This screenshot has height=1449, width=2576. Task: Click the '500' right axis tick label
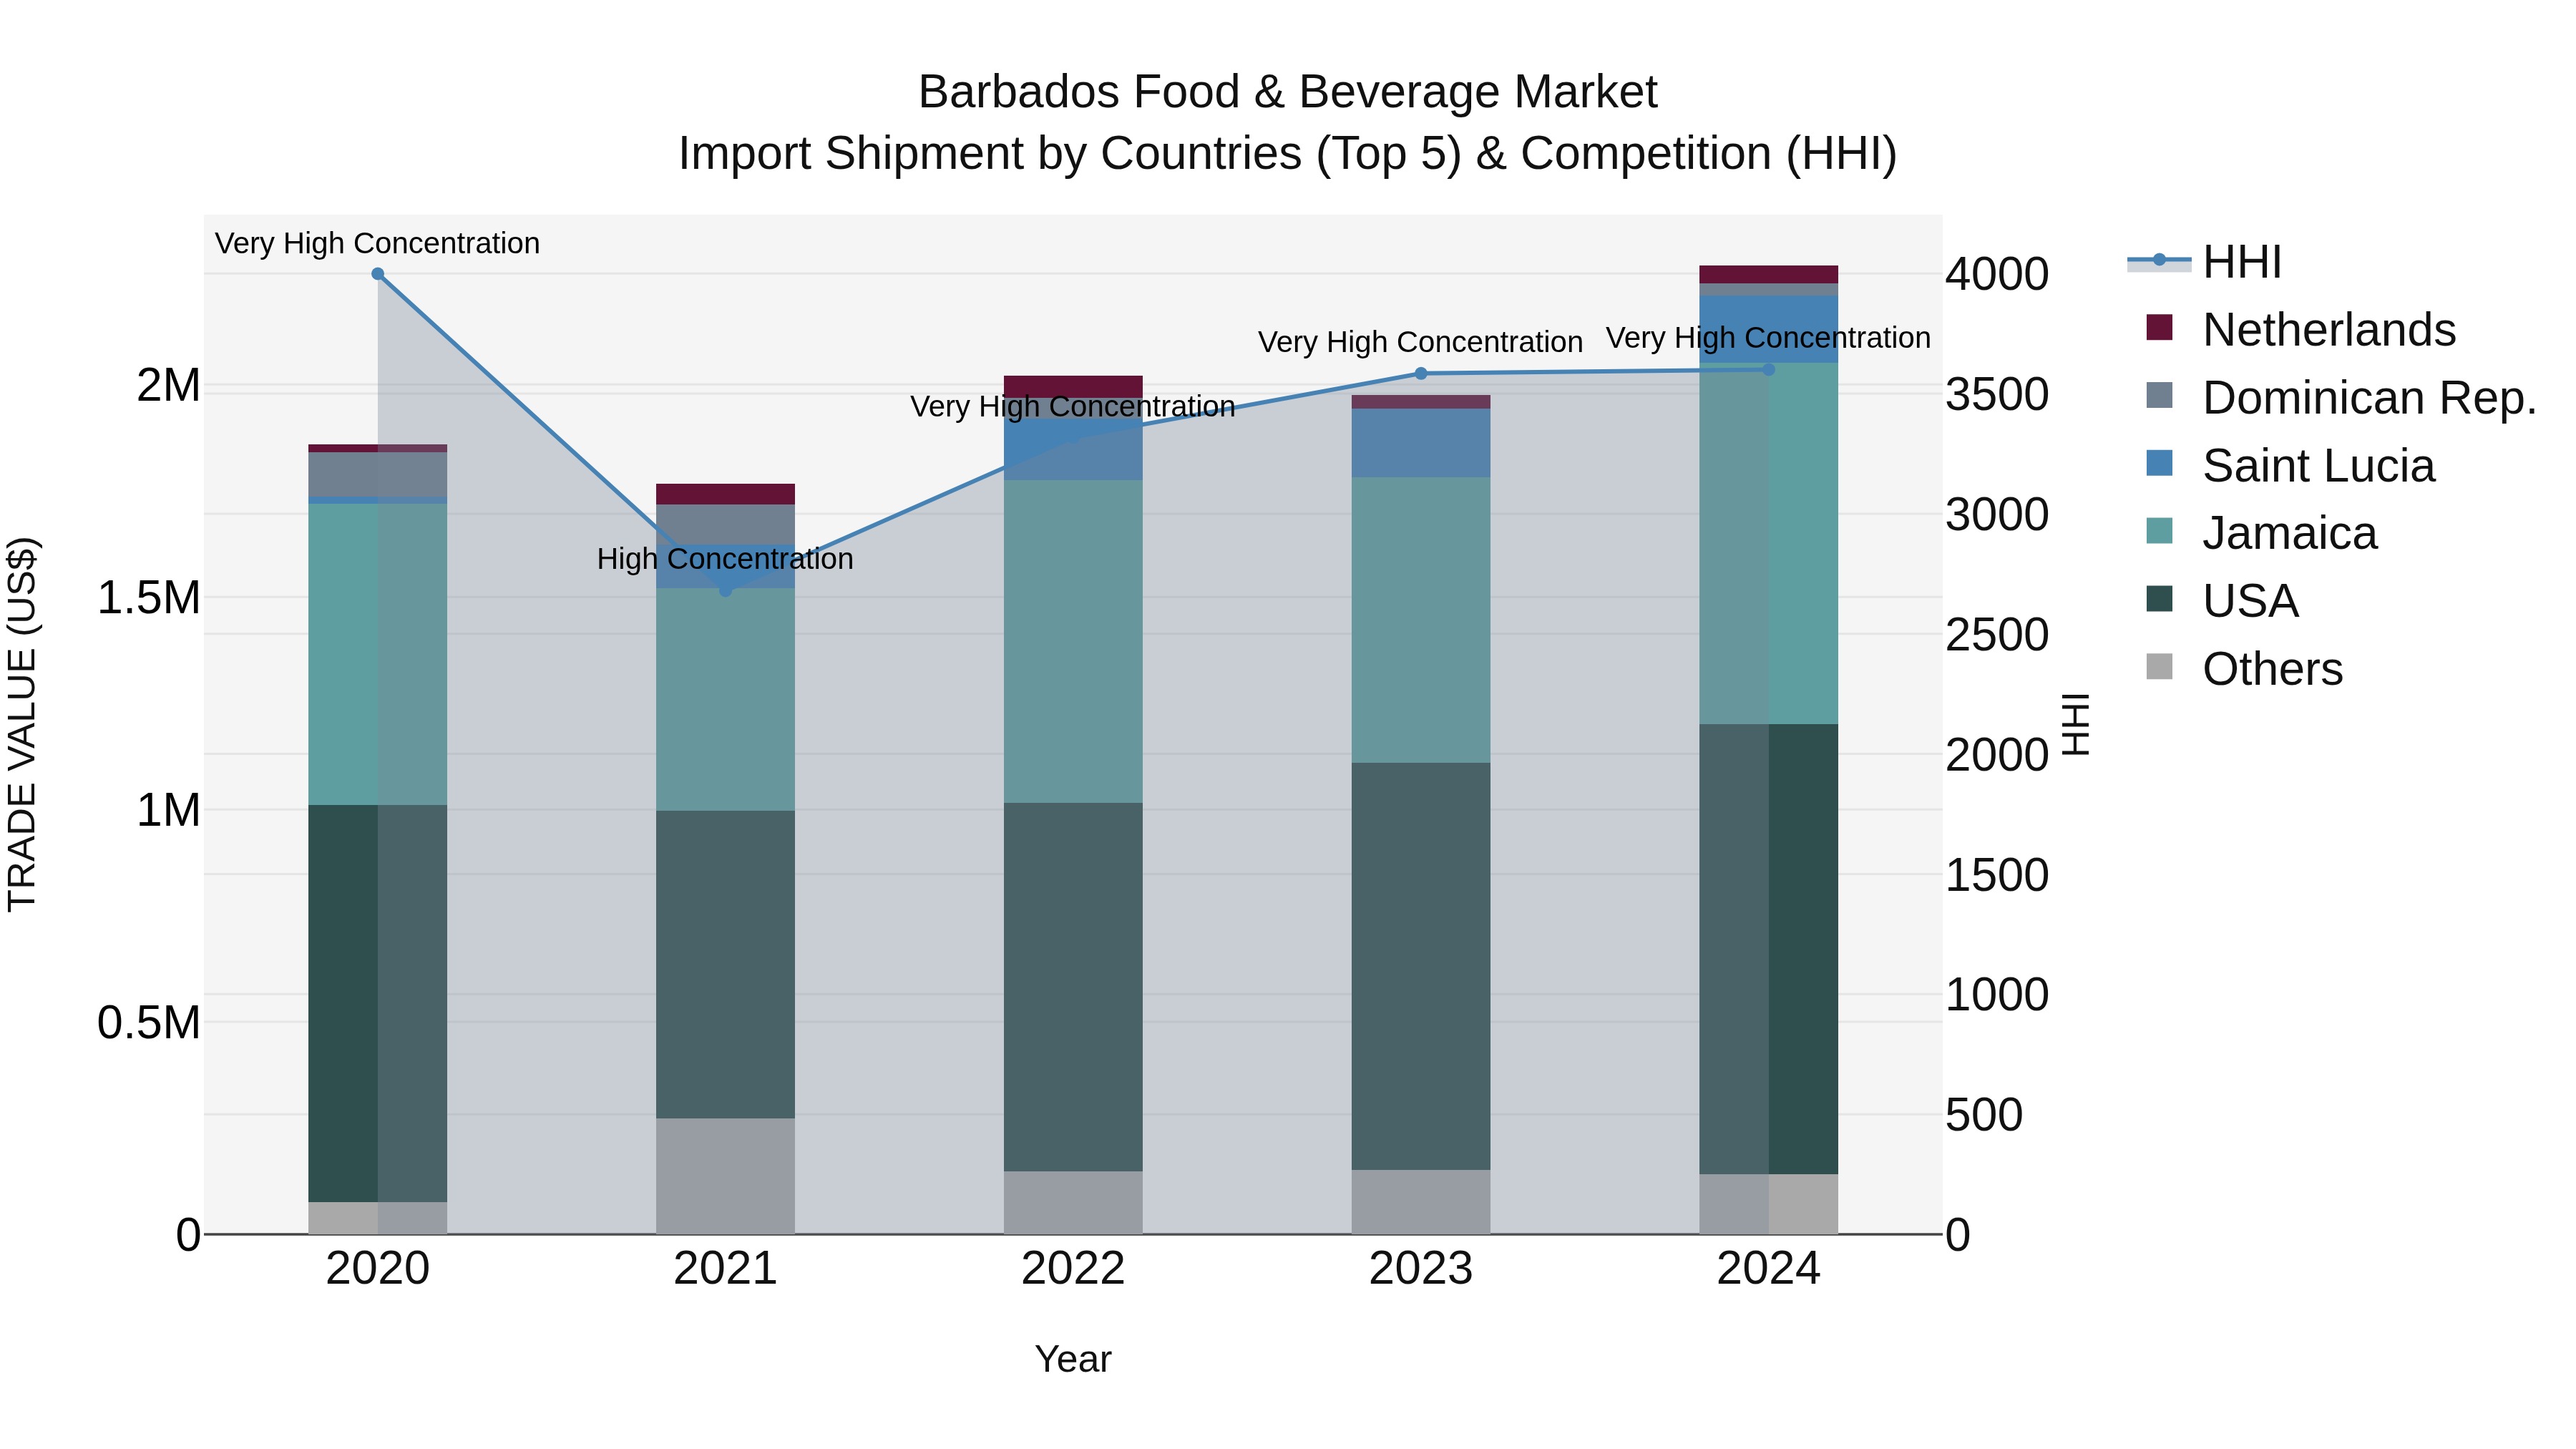(1985, 1115)
